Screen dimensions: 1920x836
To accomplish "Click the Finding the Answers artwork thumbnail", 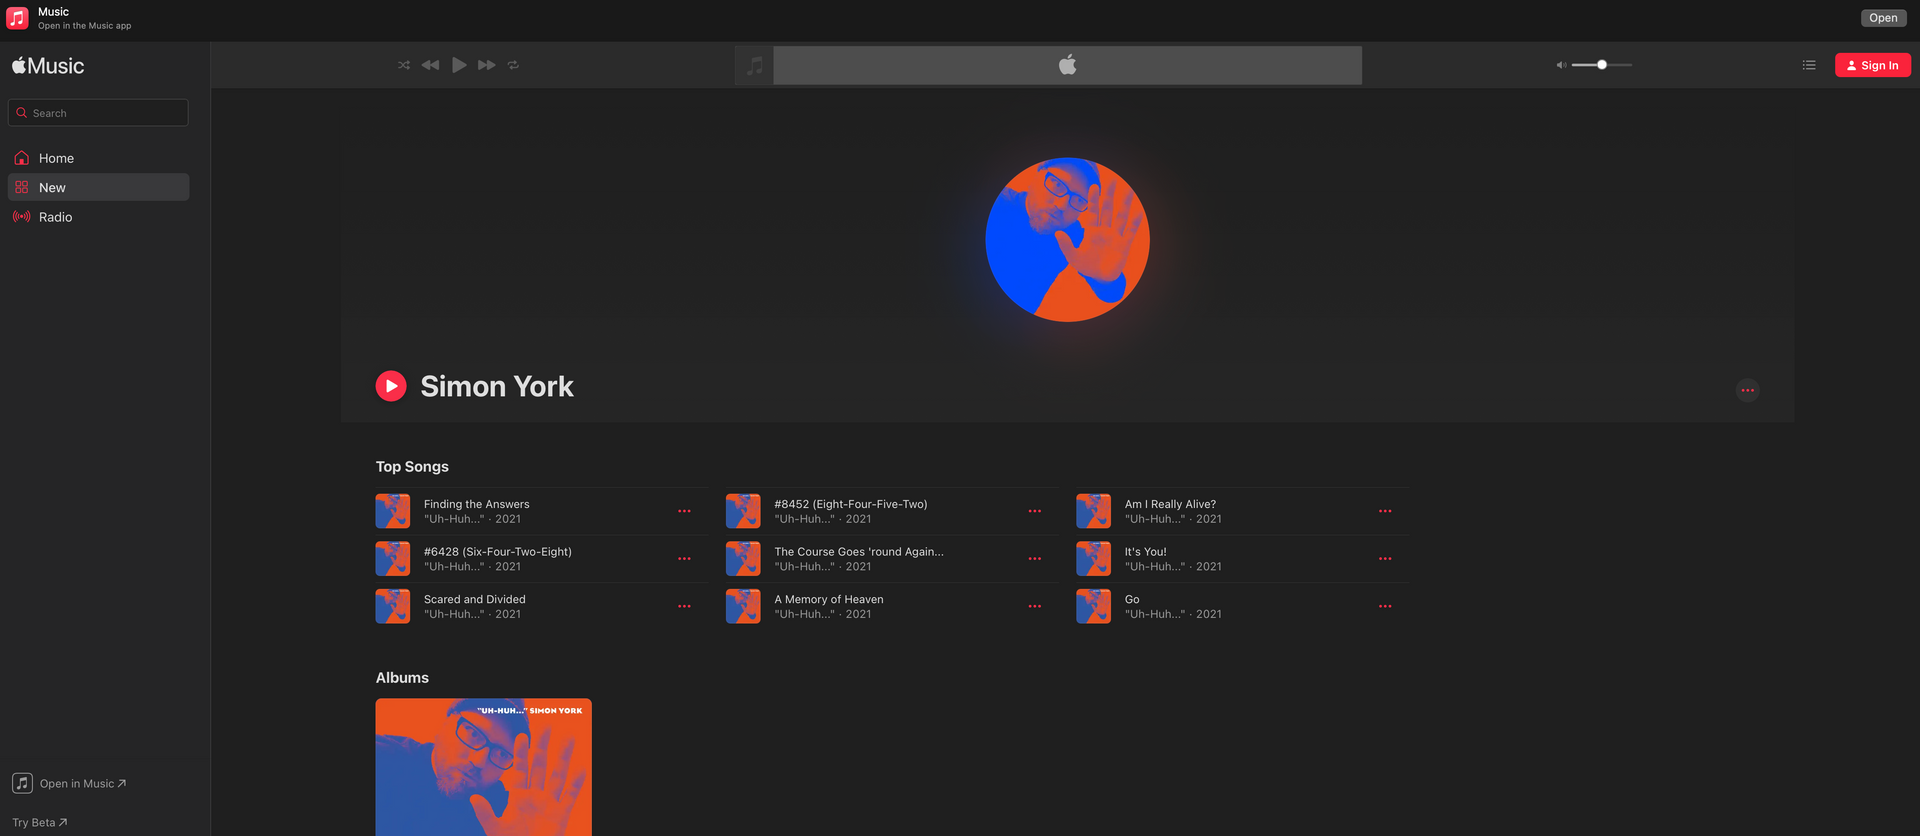I will 393,511.
